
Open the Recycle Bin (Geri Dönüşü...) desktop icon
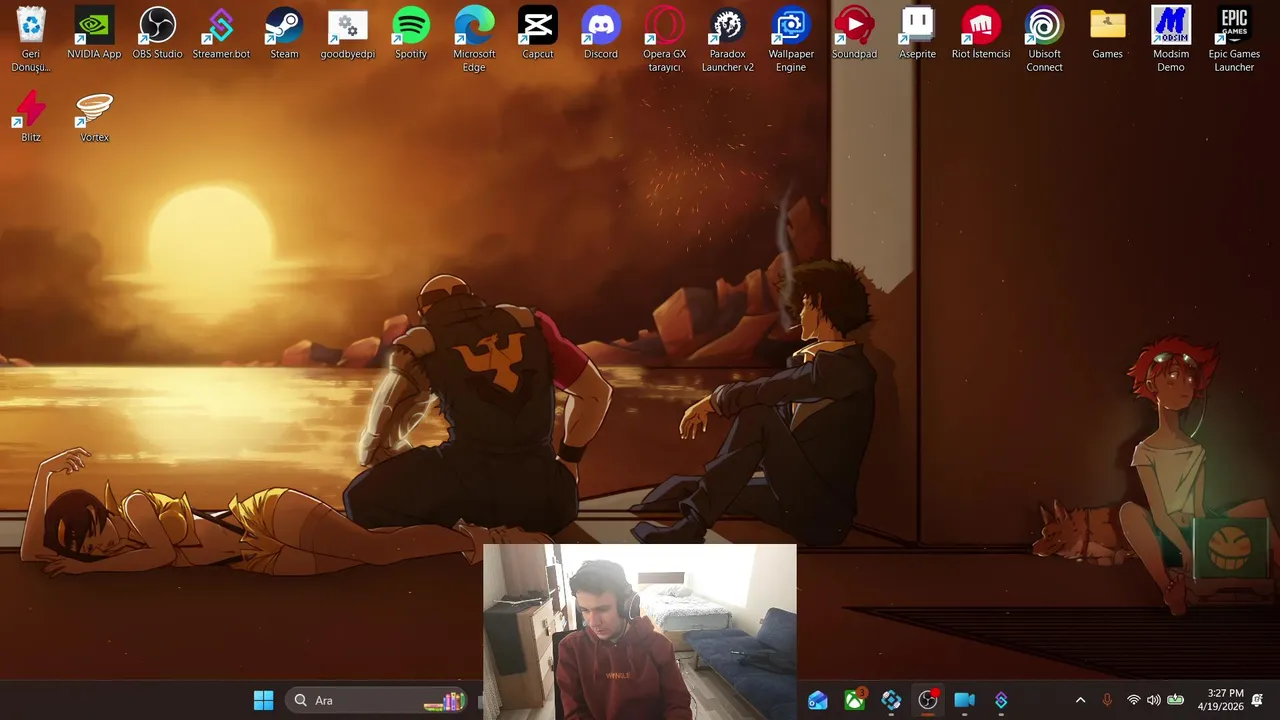[31, 39]
